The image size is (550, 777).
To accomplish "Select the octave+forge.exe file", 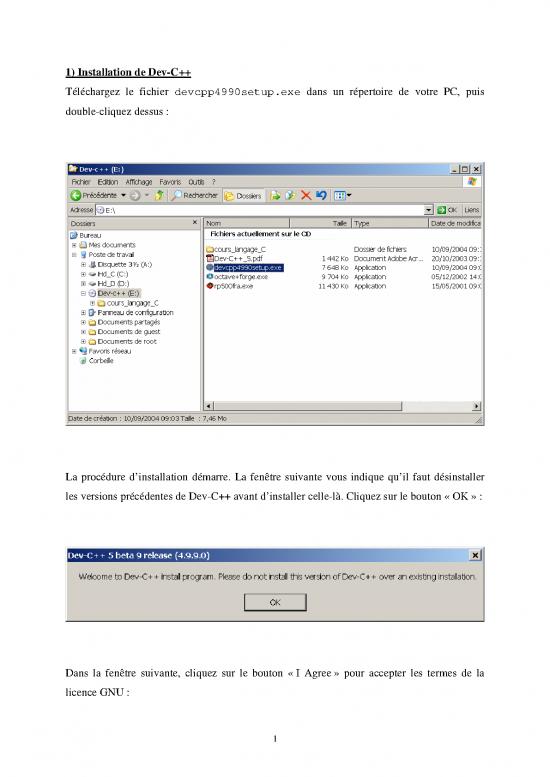I will tap(241, 277).
